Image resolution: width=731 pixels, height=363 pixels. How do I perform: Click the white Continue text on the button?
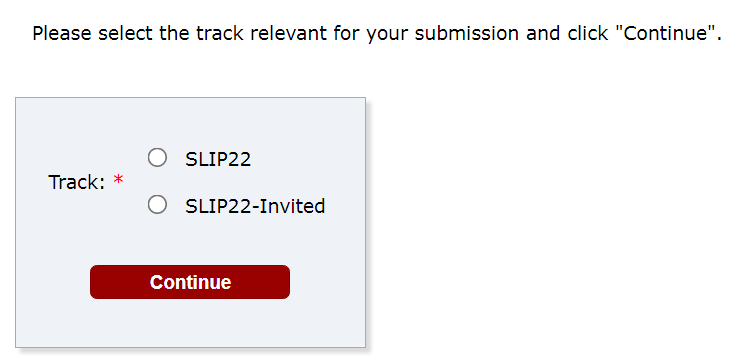[x=190, y=282]
